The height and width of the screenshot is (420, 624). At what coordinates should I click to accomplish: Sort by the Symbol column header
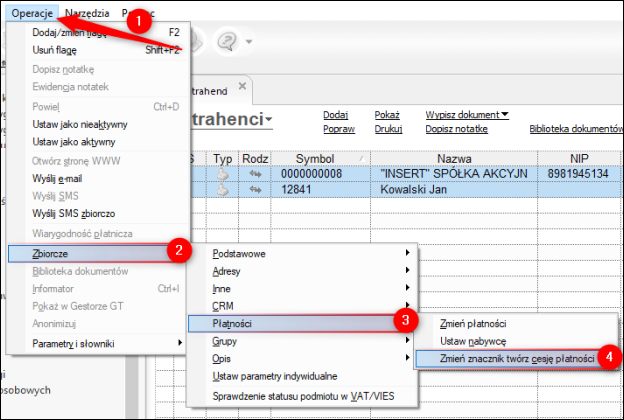[x=320, y=159]
